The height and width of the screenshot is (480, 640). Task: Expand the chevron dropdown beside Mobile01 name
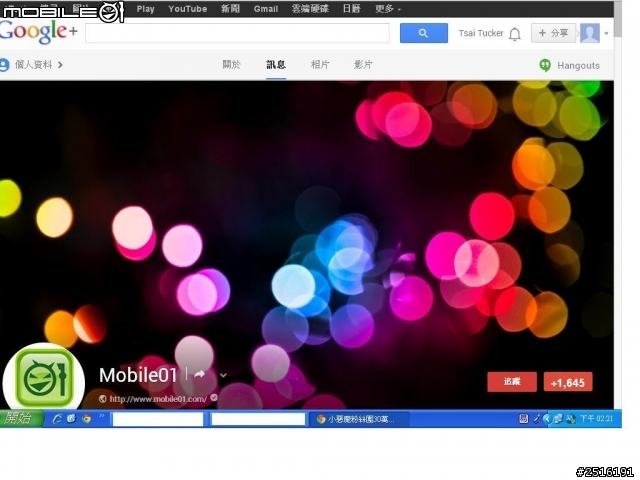223,375
